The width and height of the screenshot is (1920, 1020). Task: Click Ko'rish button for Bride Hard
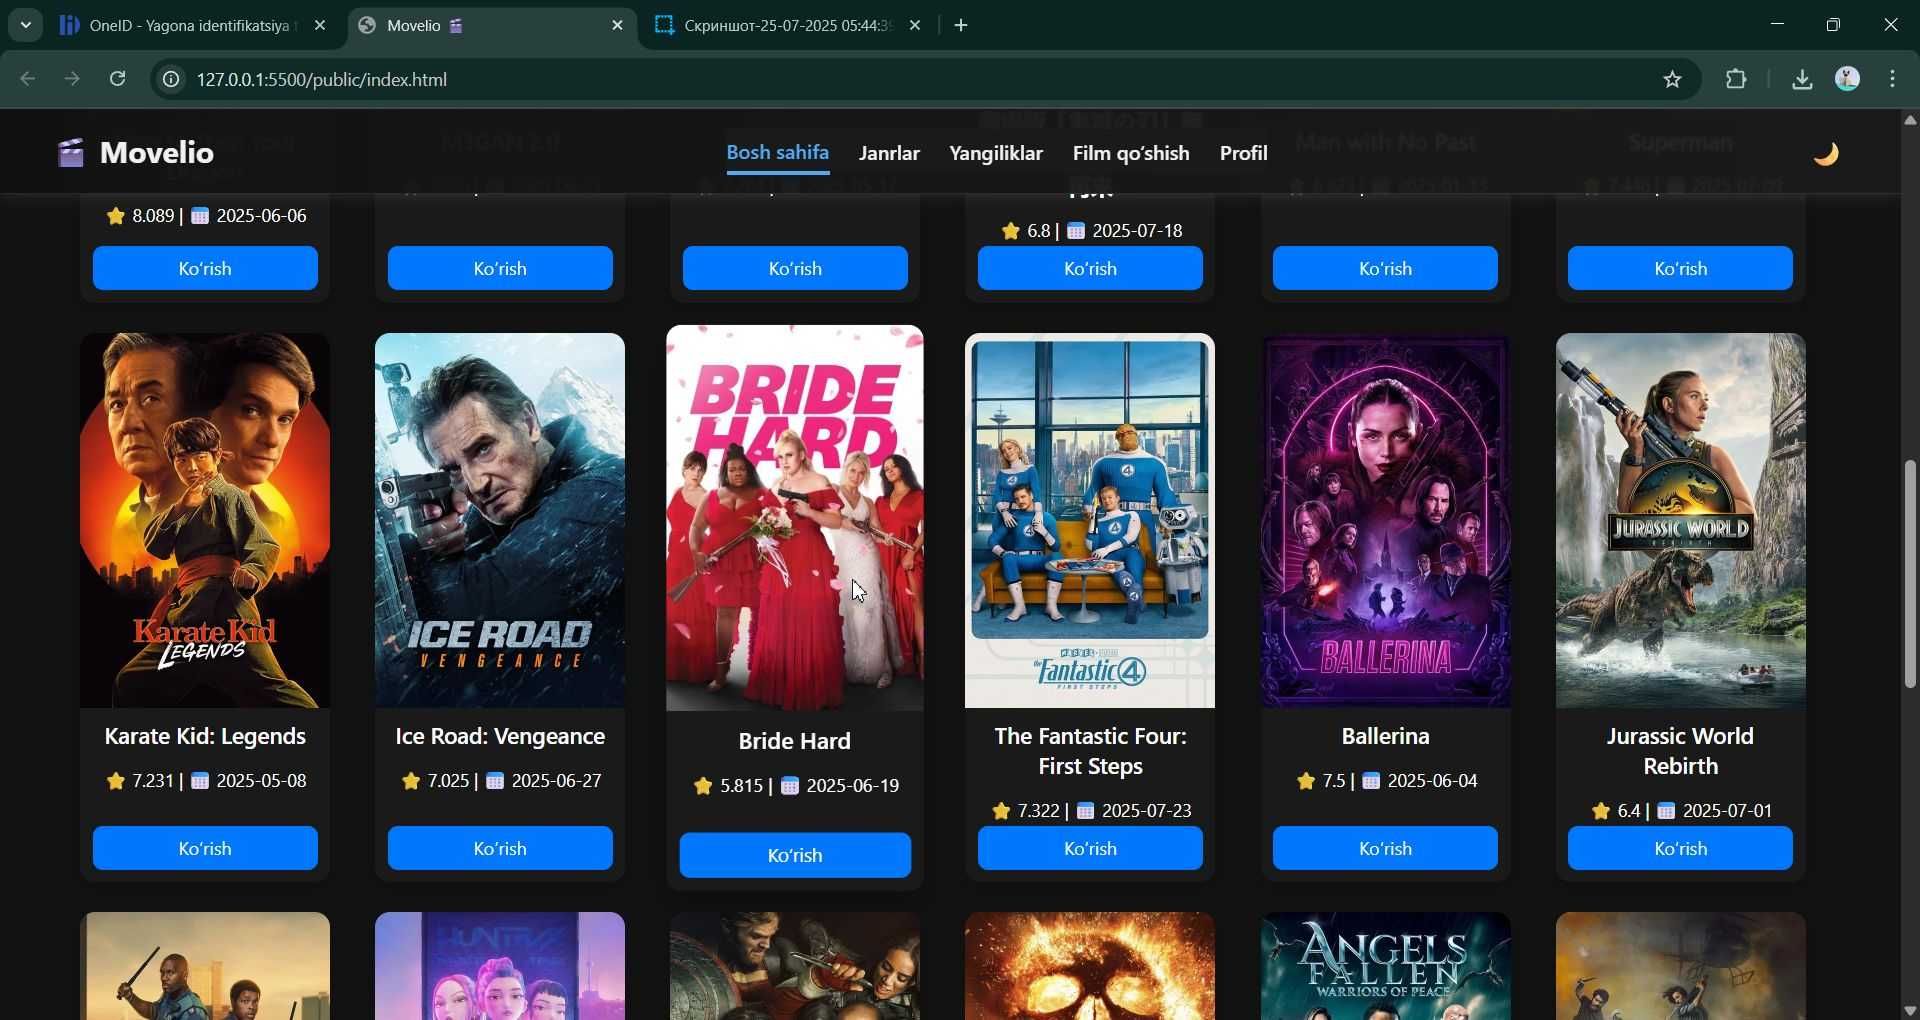point(795,855)
